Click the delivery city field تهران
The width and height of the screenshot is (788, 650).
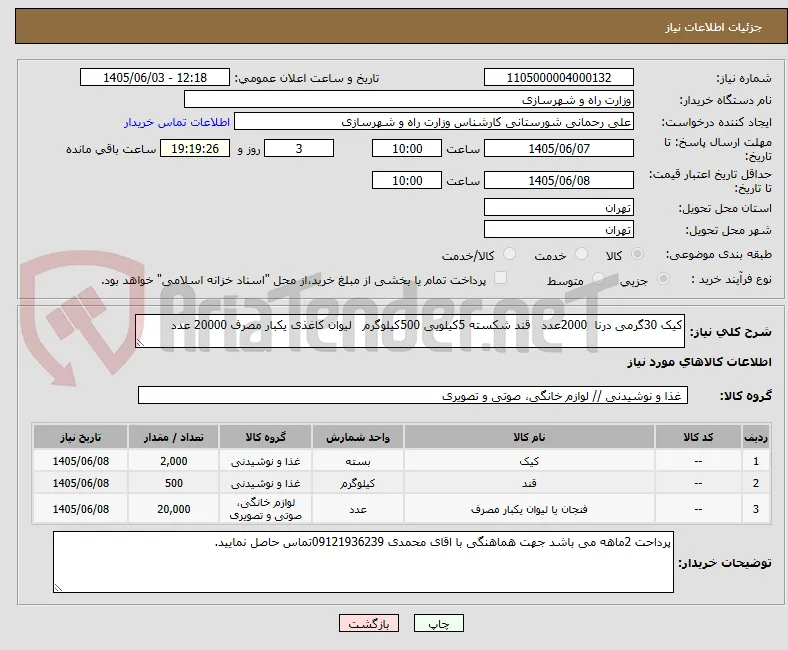tap(559, 229)
